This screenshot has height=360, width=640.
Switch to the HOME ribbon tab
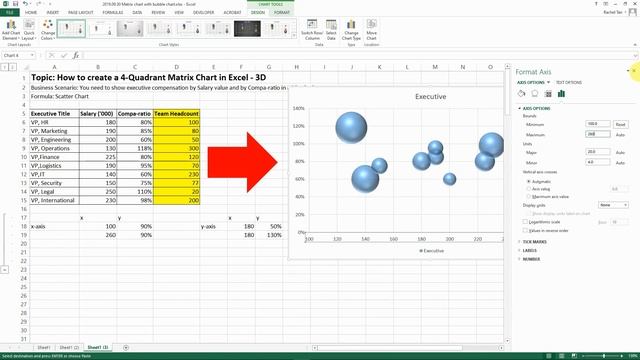(x=31, y=13)
